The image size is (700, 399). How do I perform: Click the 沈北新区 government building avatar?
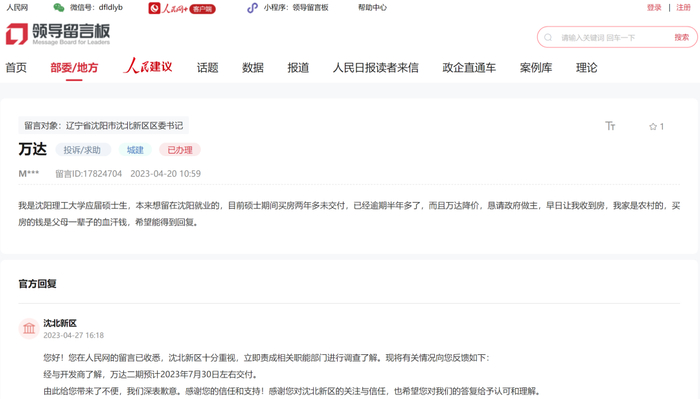(29, 328)
